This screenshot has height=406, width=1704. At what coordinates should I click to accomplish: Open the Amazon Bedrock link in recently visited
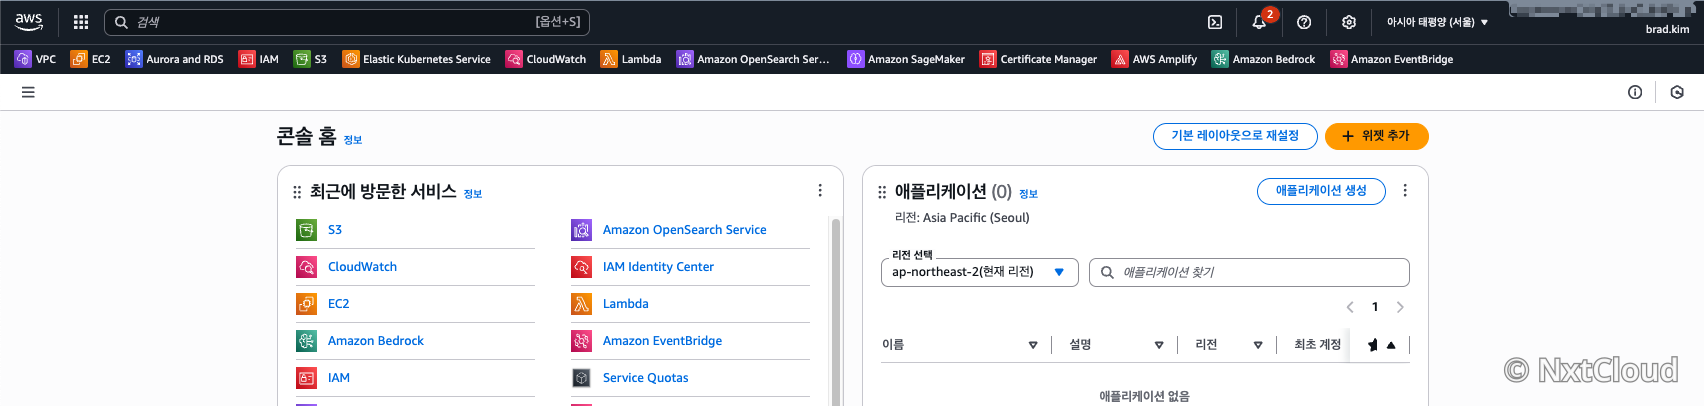[376, 341]
